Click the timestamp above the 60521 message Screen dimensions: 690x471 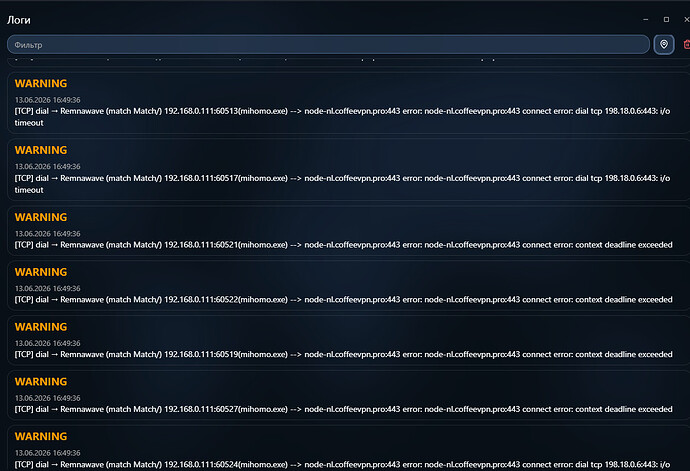click(x=48, y=234)
